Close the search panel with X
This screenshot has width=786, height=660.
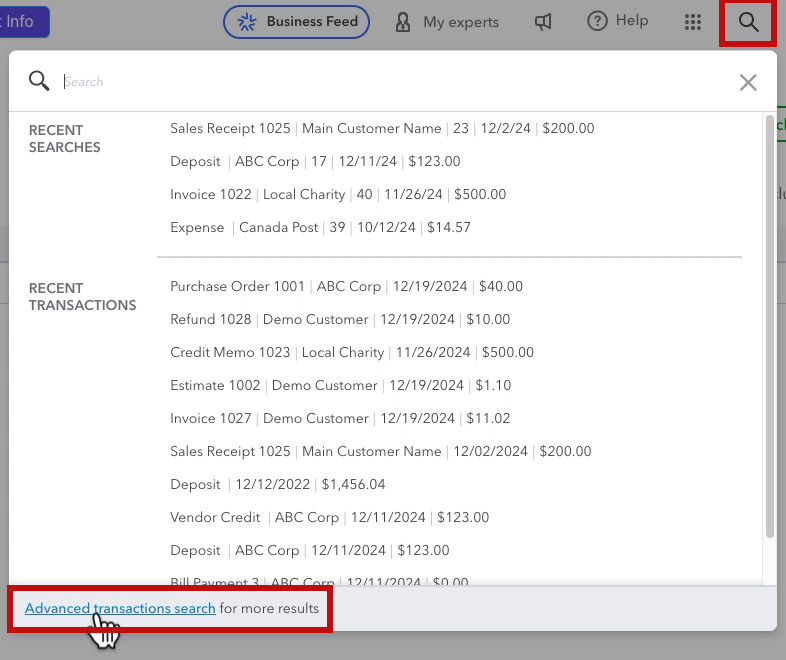tap(748, 82)
